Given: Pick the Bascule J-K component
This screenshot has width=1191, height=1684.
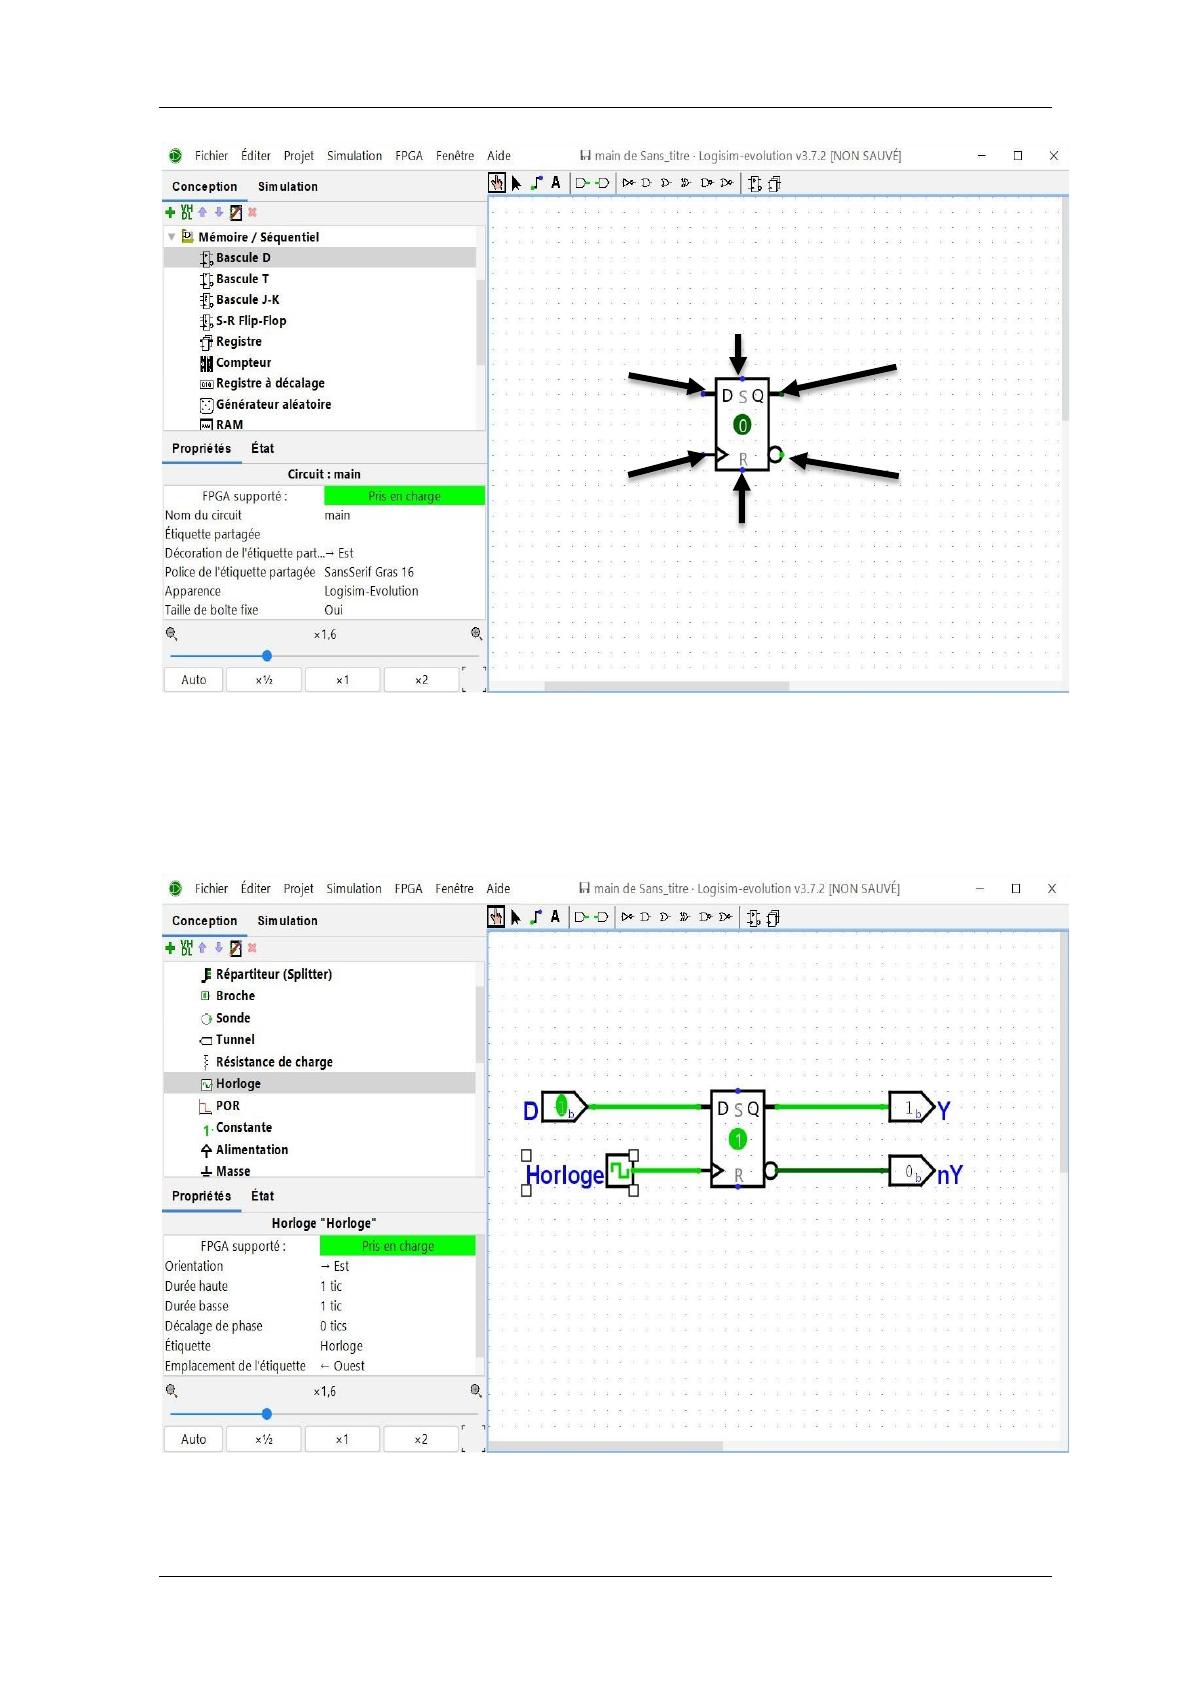Looking at the screenshot, I should coord(247,300).
